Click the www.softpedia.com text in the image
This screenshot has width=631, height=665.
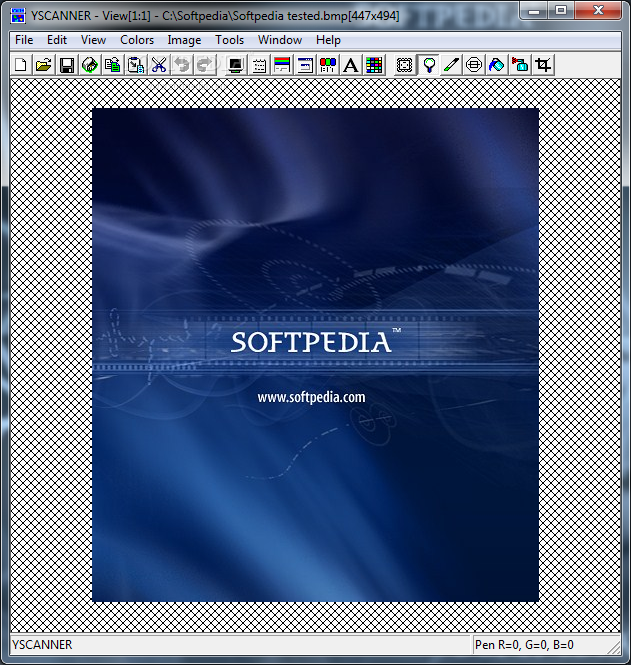pyautogui.click(x=311, y=397)
